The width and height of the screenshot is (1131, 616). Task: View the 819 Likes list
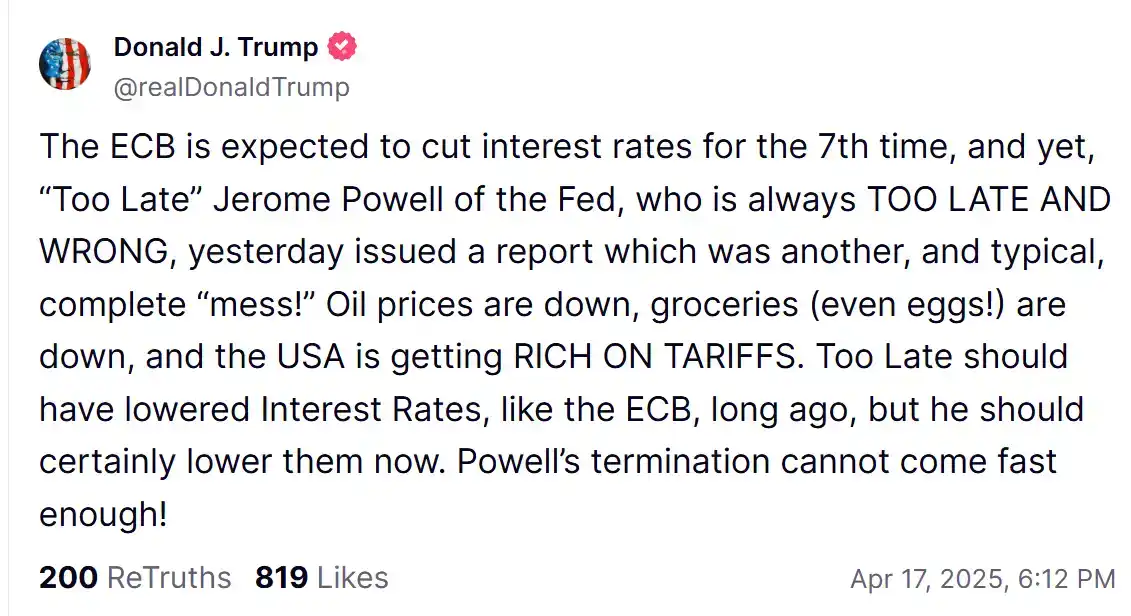tap(321, 577)
